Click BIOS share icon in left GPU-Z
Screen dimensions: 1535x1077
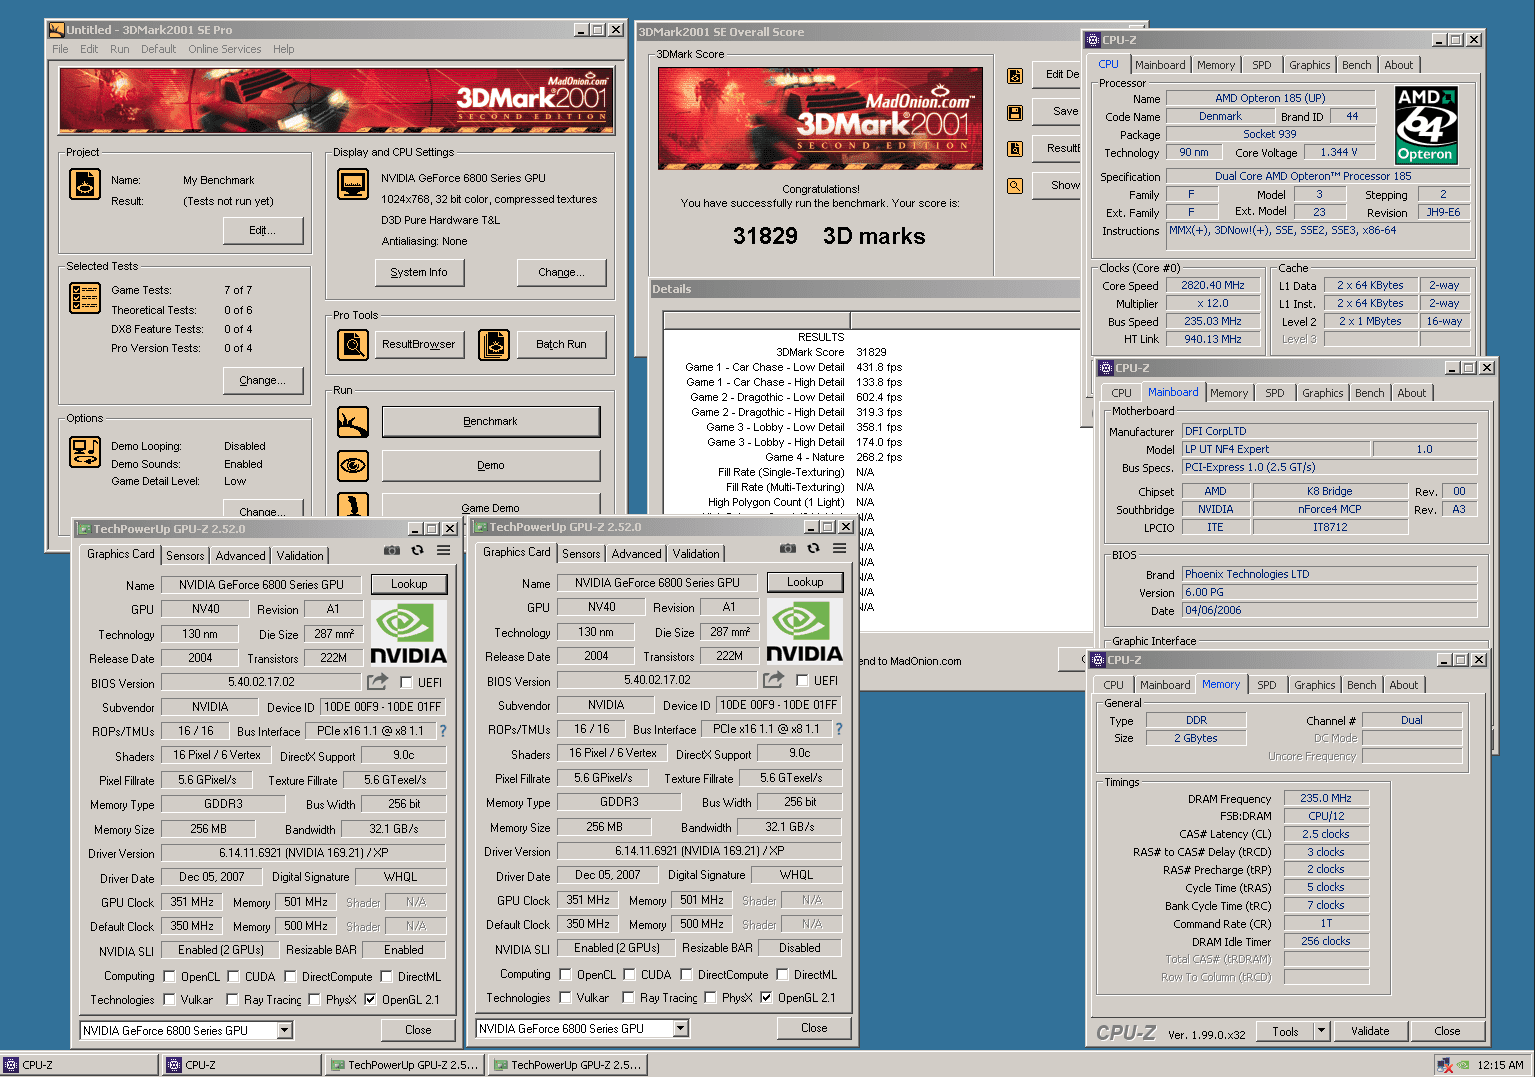coord(377,682)
